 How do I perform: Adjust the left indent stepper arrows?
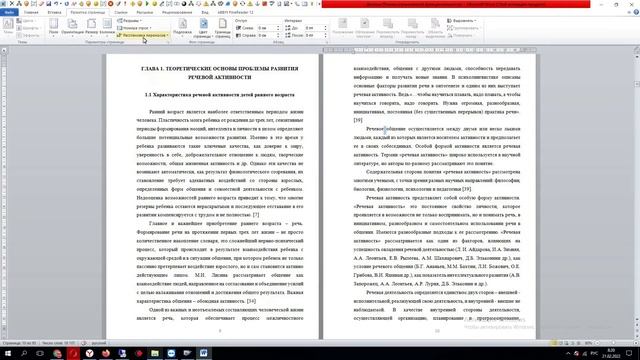278,28
